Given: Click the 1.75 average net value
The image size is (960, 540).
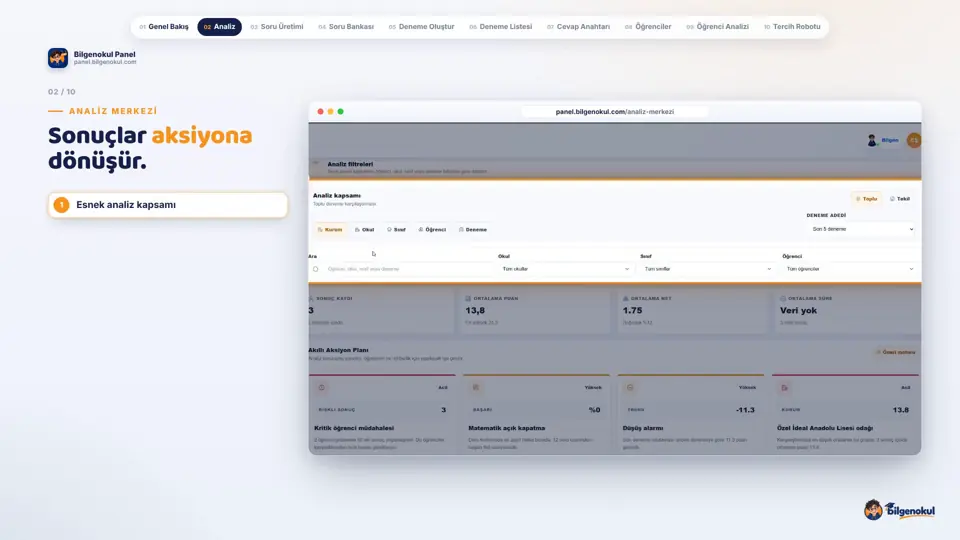Looking at the screenshot, I should point(632,310).
